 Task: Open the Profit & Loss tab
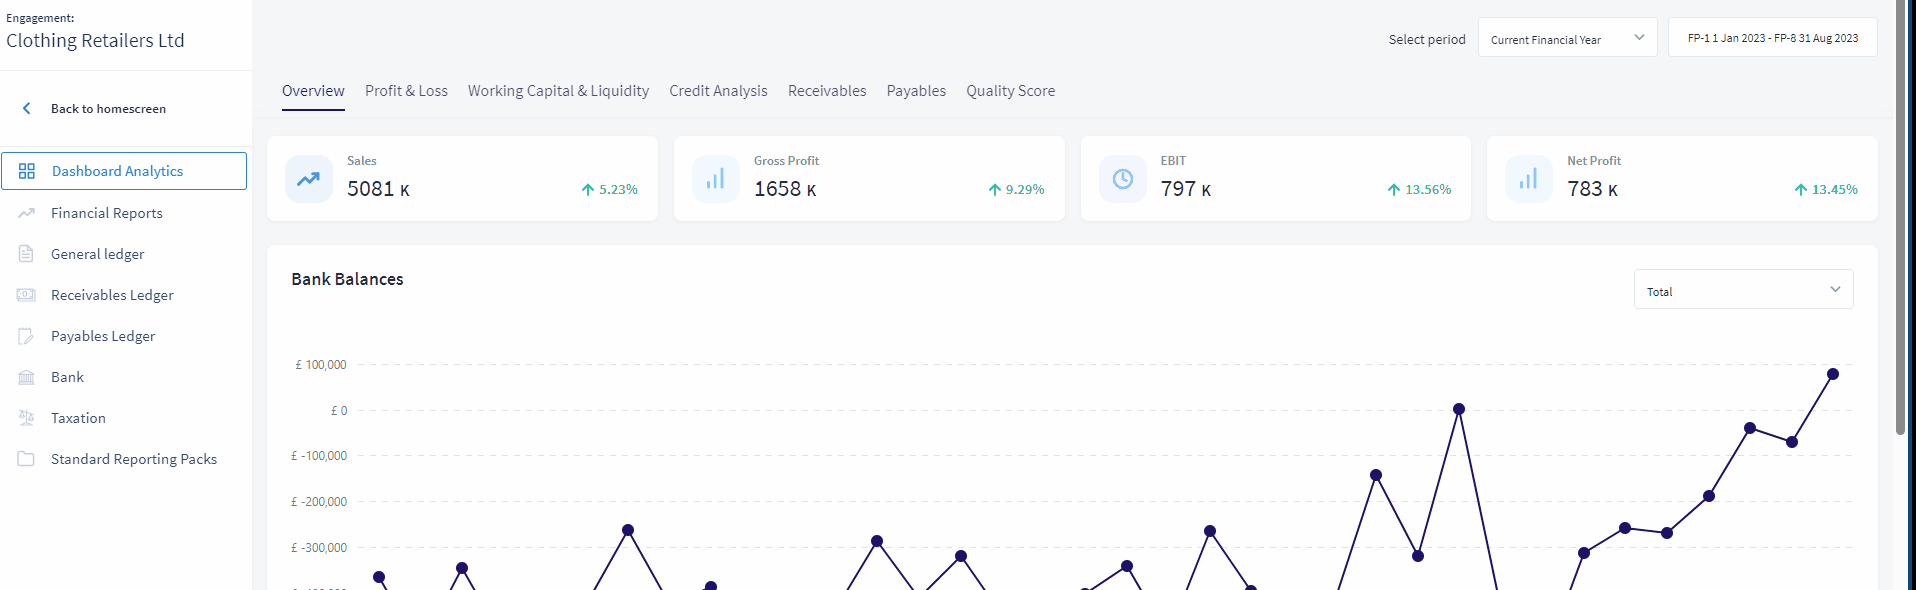pyautogui.click(x=406, y=91)
